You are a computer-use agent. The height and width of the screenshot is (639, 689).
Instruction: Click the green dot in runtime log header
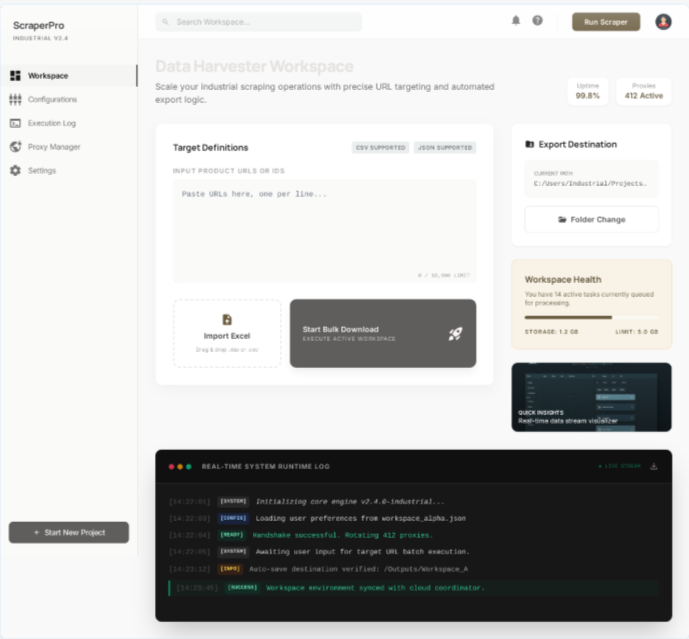point(189,467)
